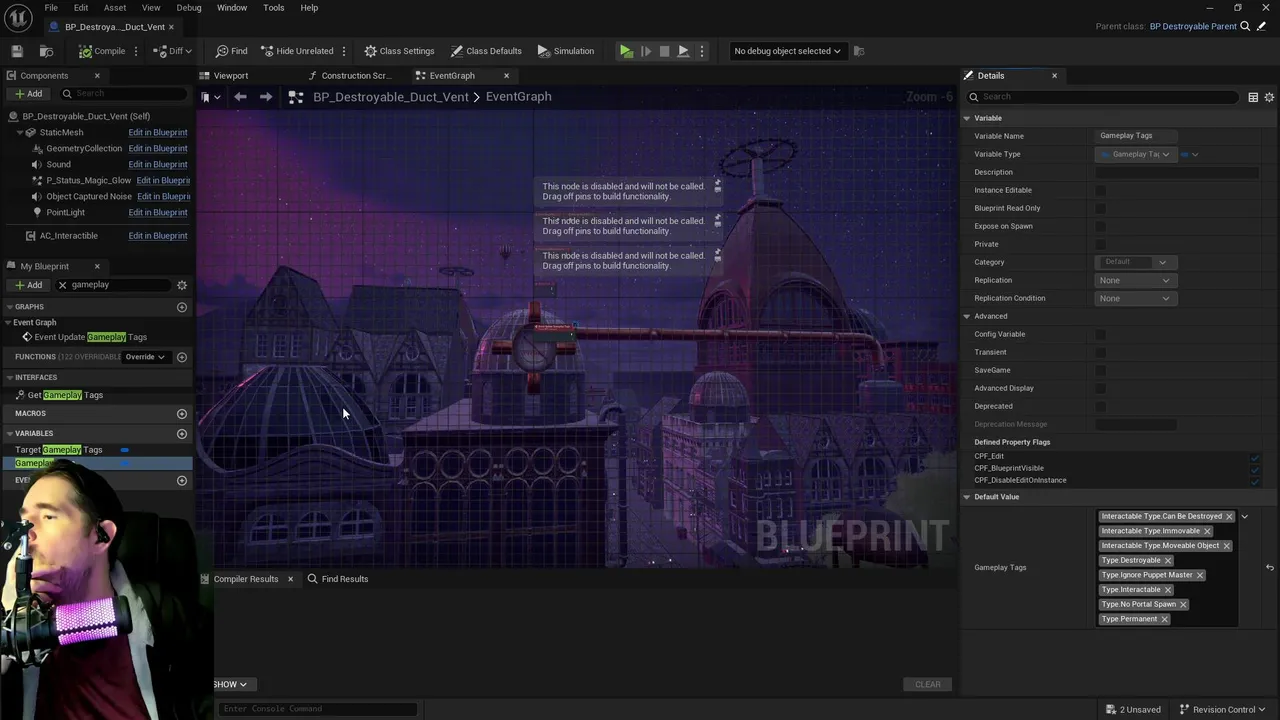Click the Stop simulation button
The height and width of the screenshot is (720, 1280).
(x=664, y=51)
